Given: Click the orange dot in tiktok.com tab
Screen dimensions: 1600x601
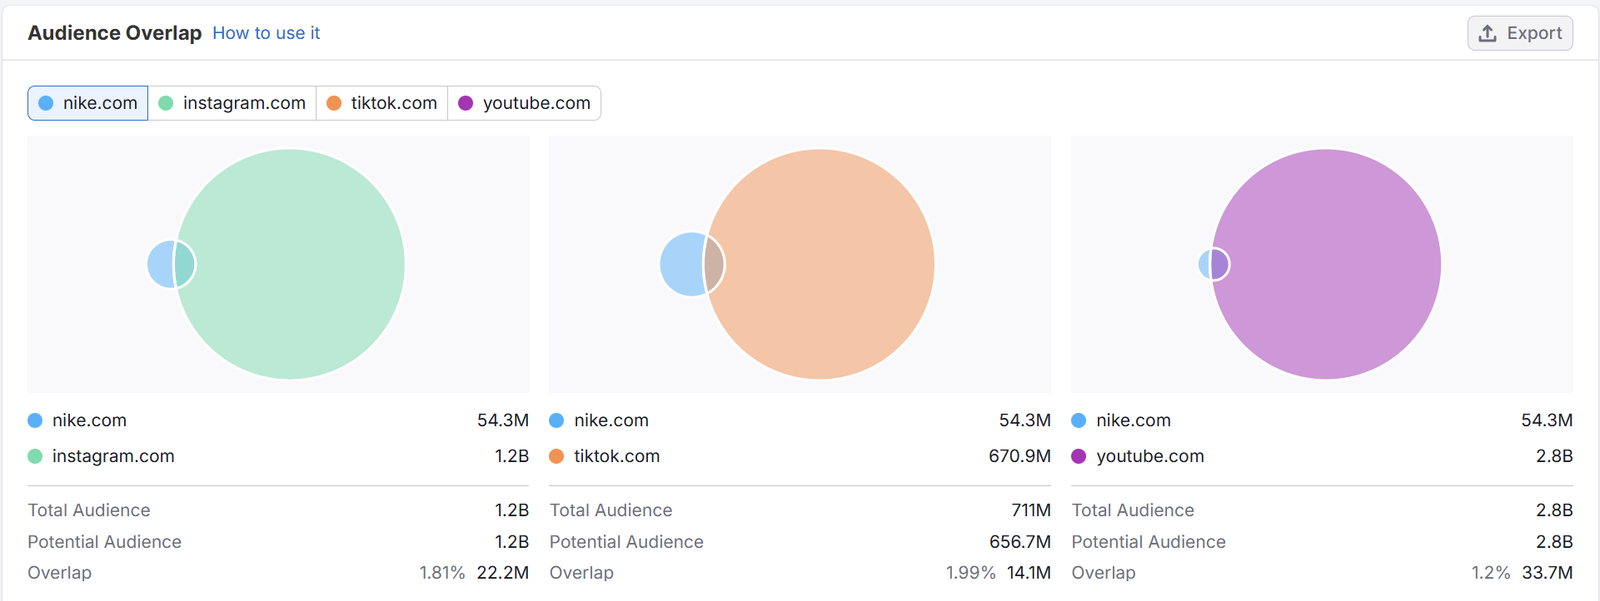Looking at the screenshot, I should [334, 103].
